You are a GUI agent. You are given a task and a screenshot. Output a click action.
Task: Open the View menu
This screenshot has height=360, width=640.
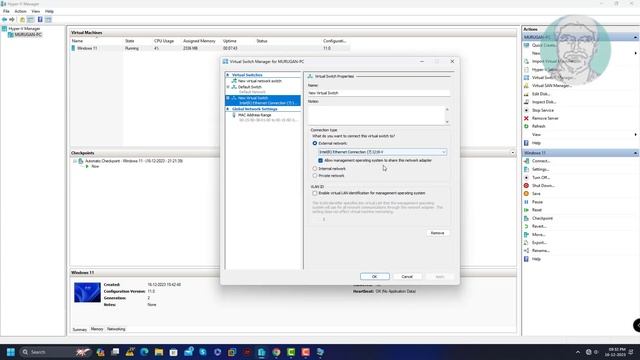coord(36,11)
